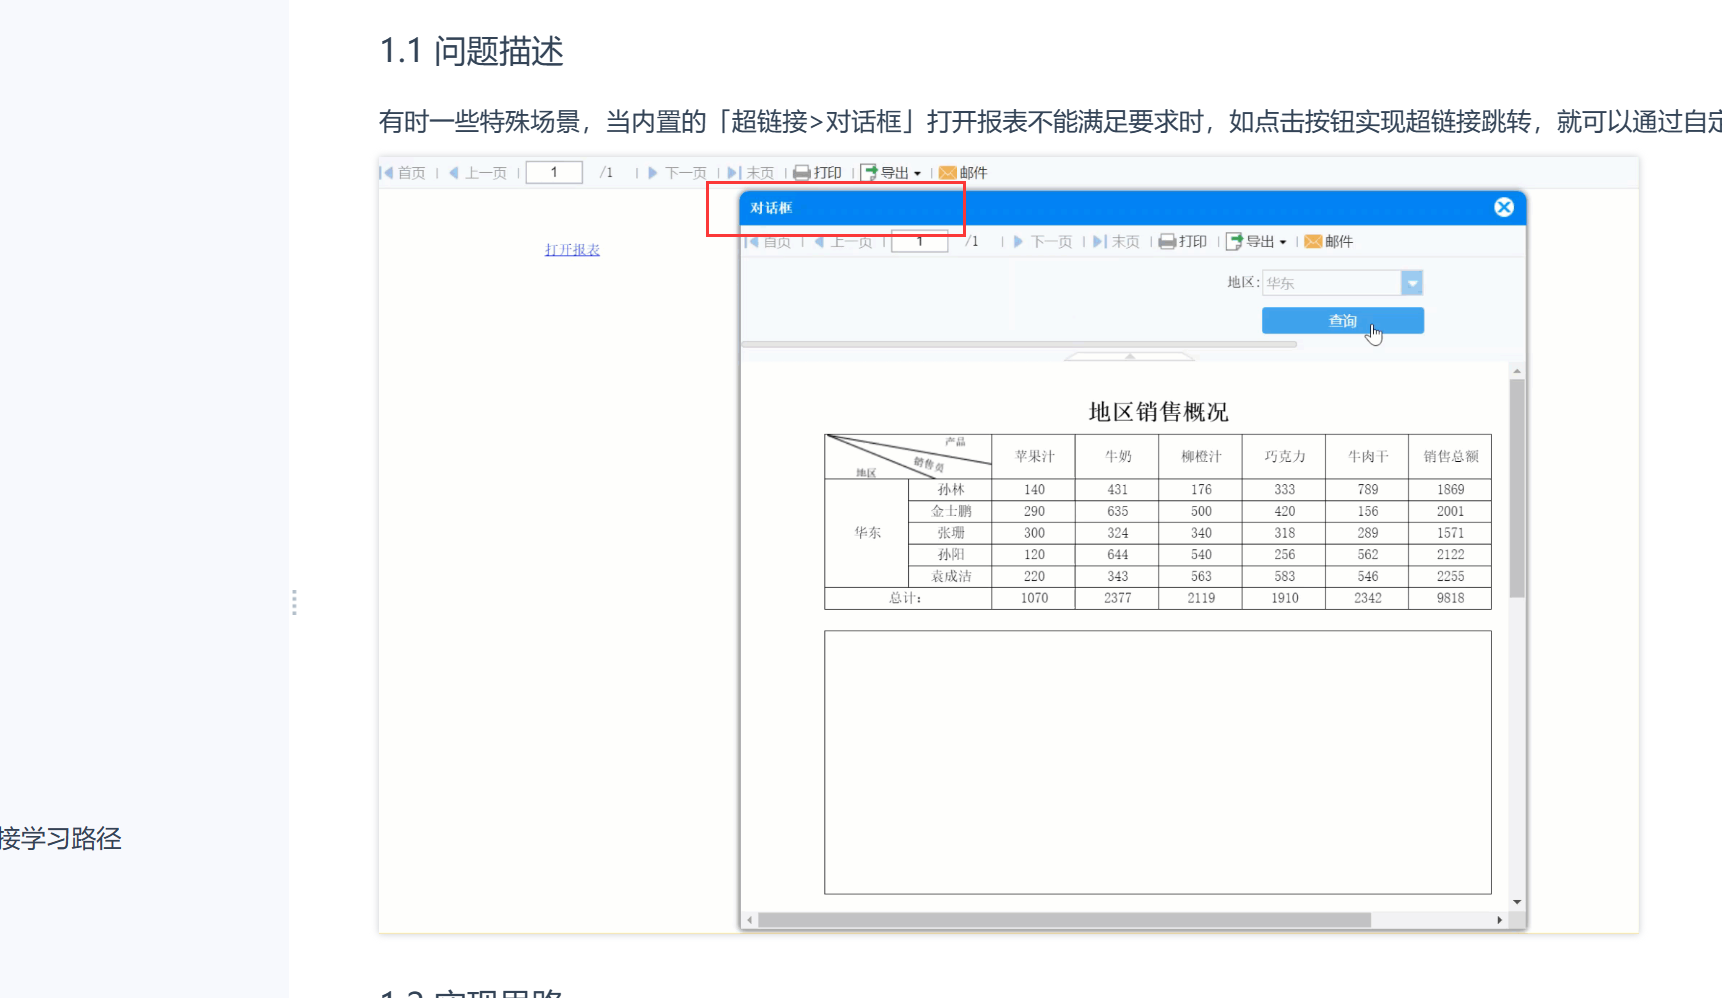Open the 打开报表 hyperlink
This screenshot has width=1722, height=998.
(572, 250)
